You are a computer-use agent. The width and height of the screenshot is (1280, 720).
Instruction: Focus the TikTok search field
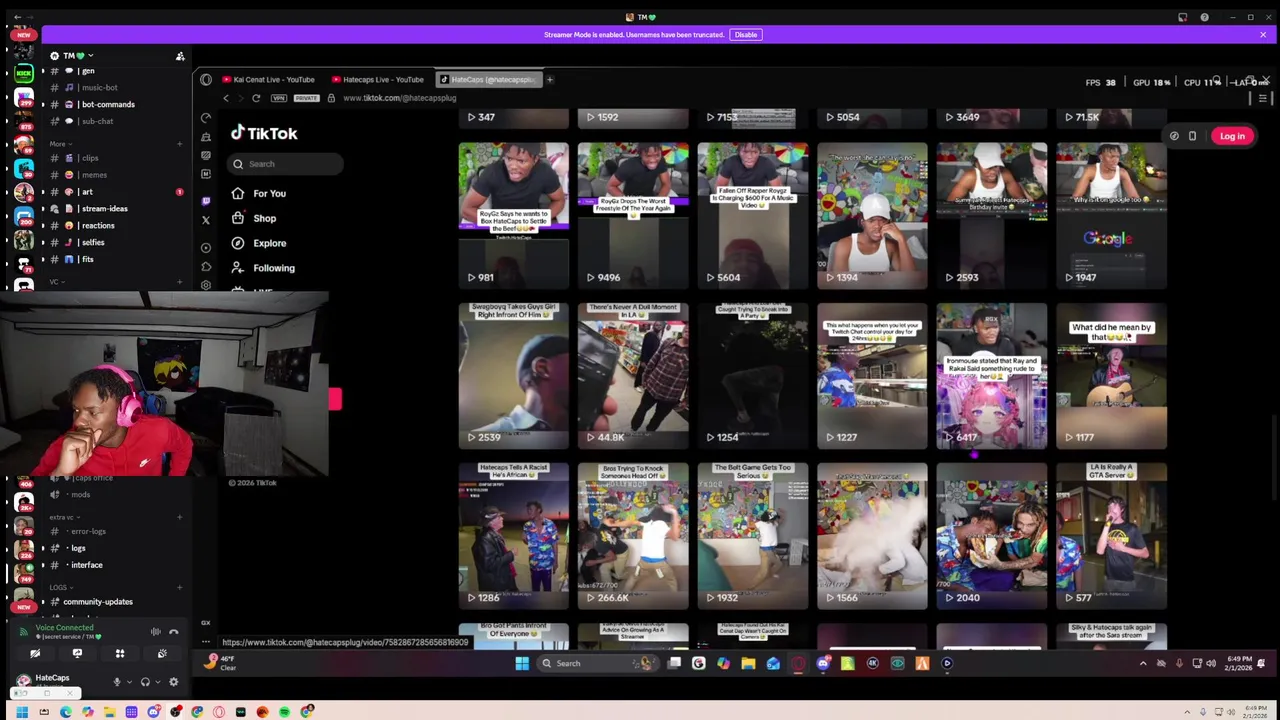pyautogui.click(x=287, y=164)
